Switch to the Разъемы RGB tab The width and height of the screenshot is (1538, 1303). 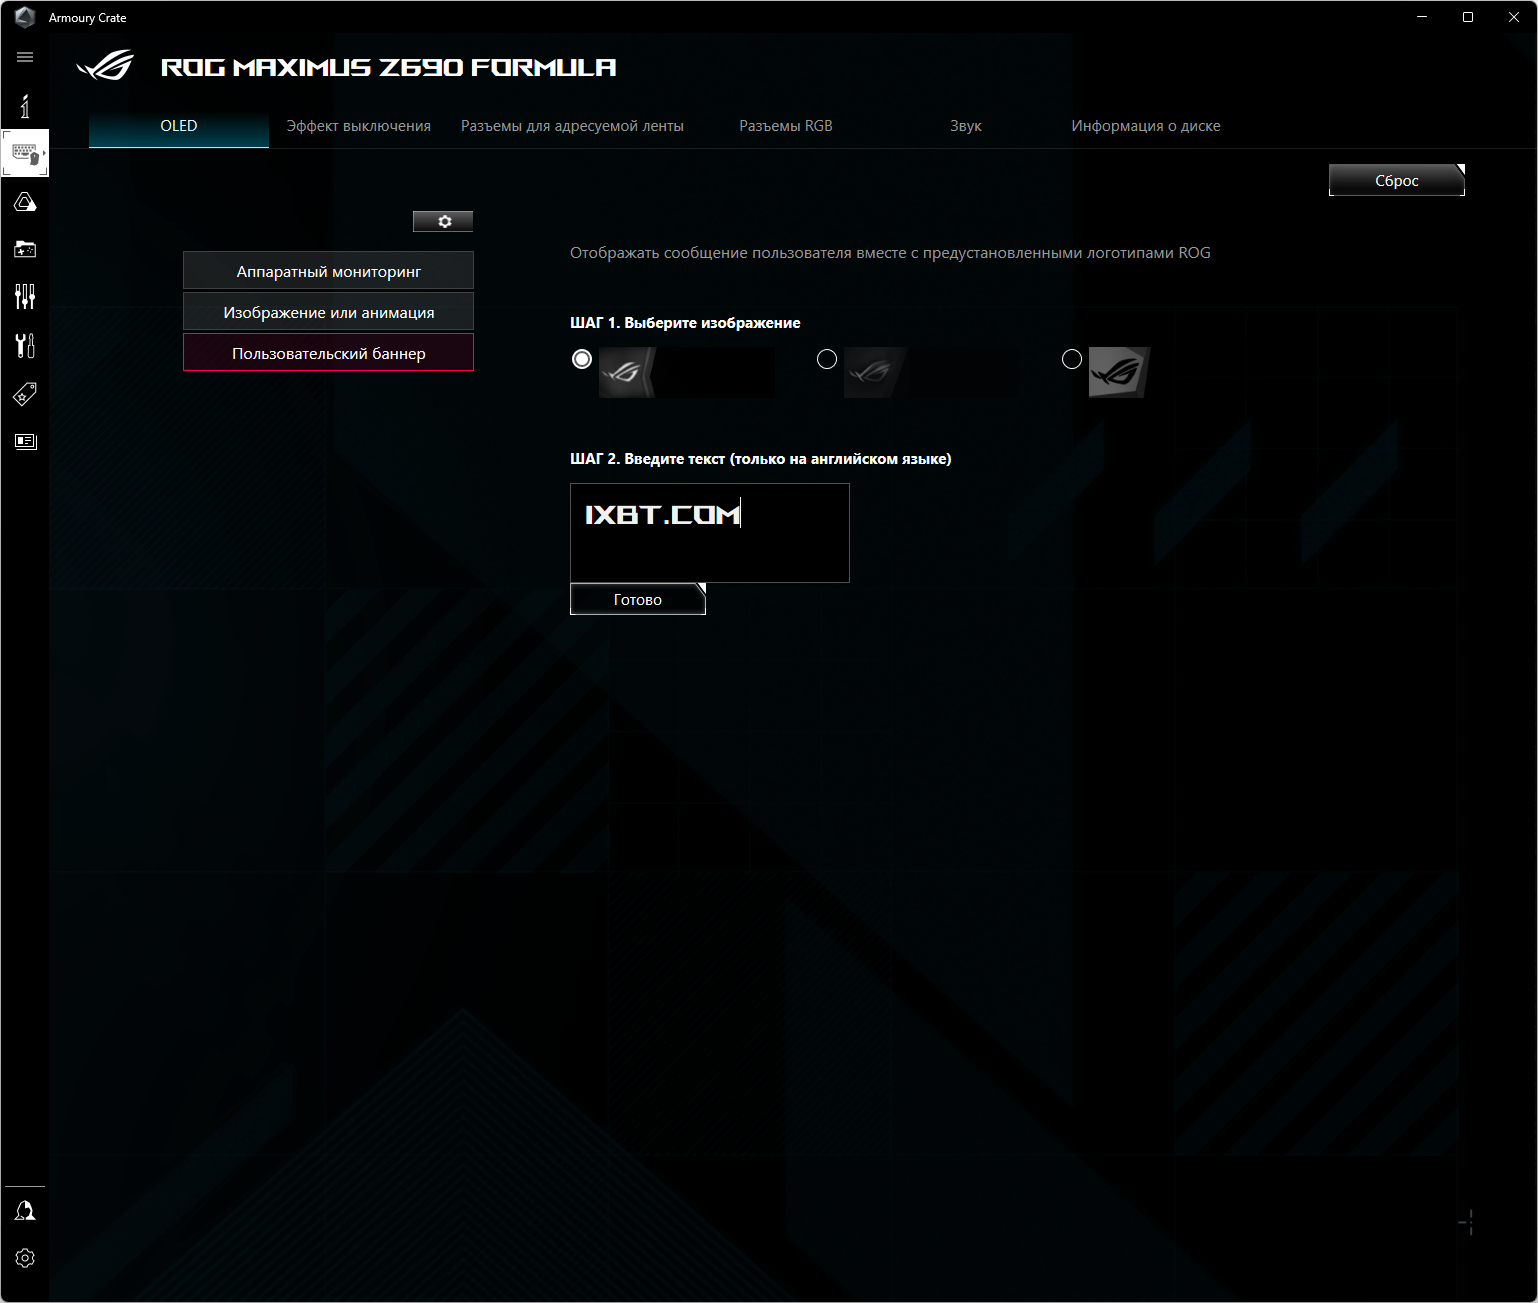coord(786,126)
